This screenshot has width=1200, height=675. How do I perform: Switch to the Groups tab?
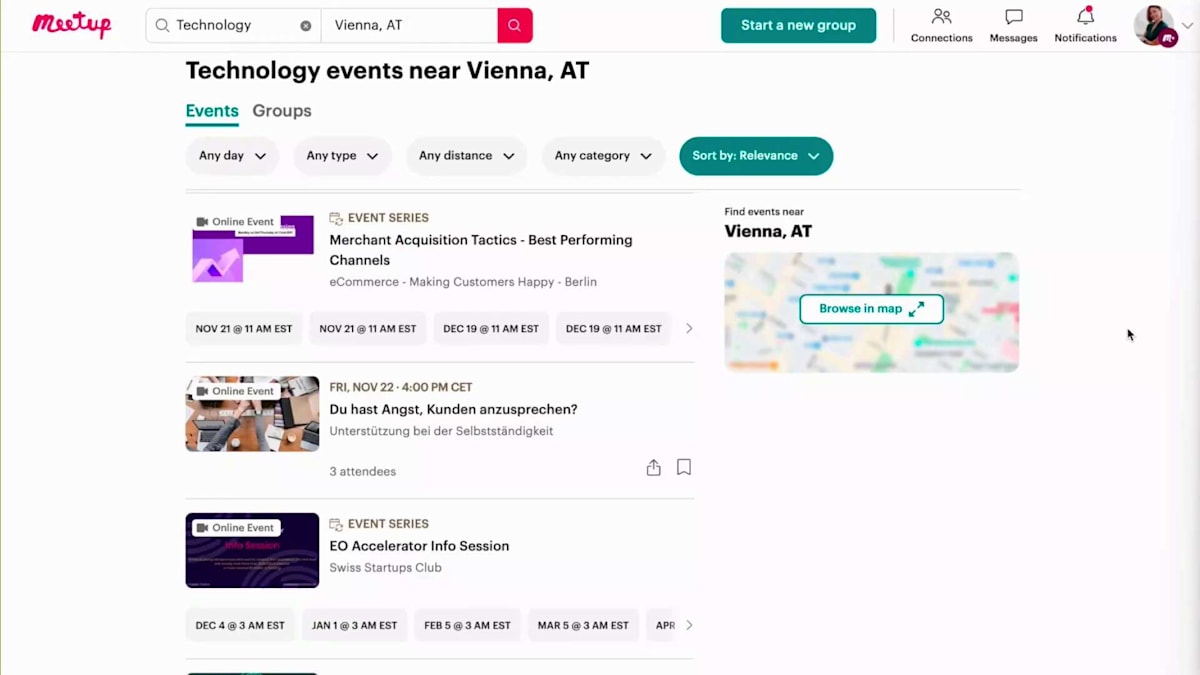tap(282, 111)
